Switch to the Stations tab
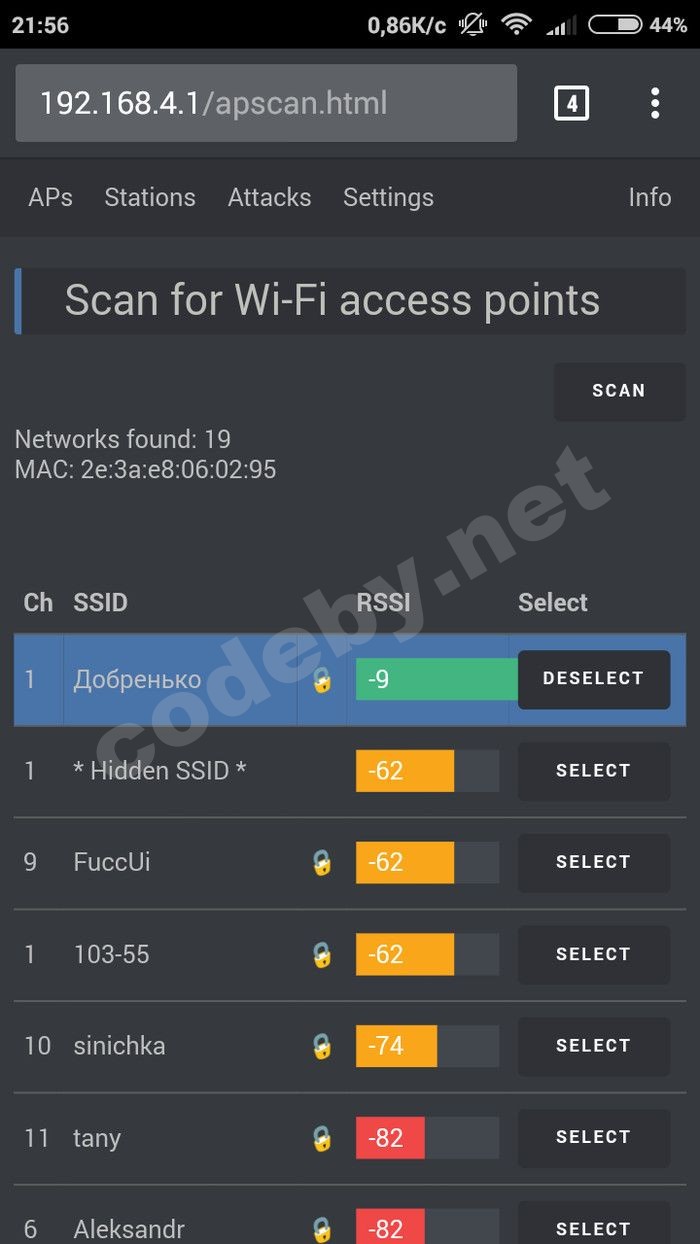 coord(150,197)
